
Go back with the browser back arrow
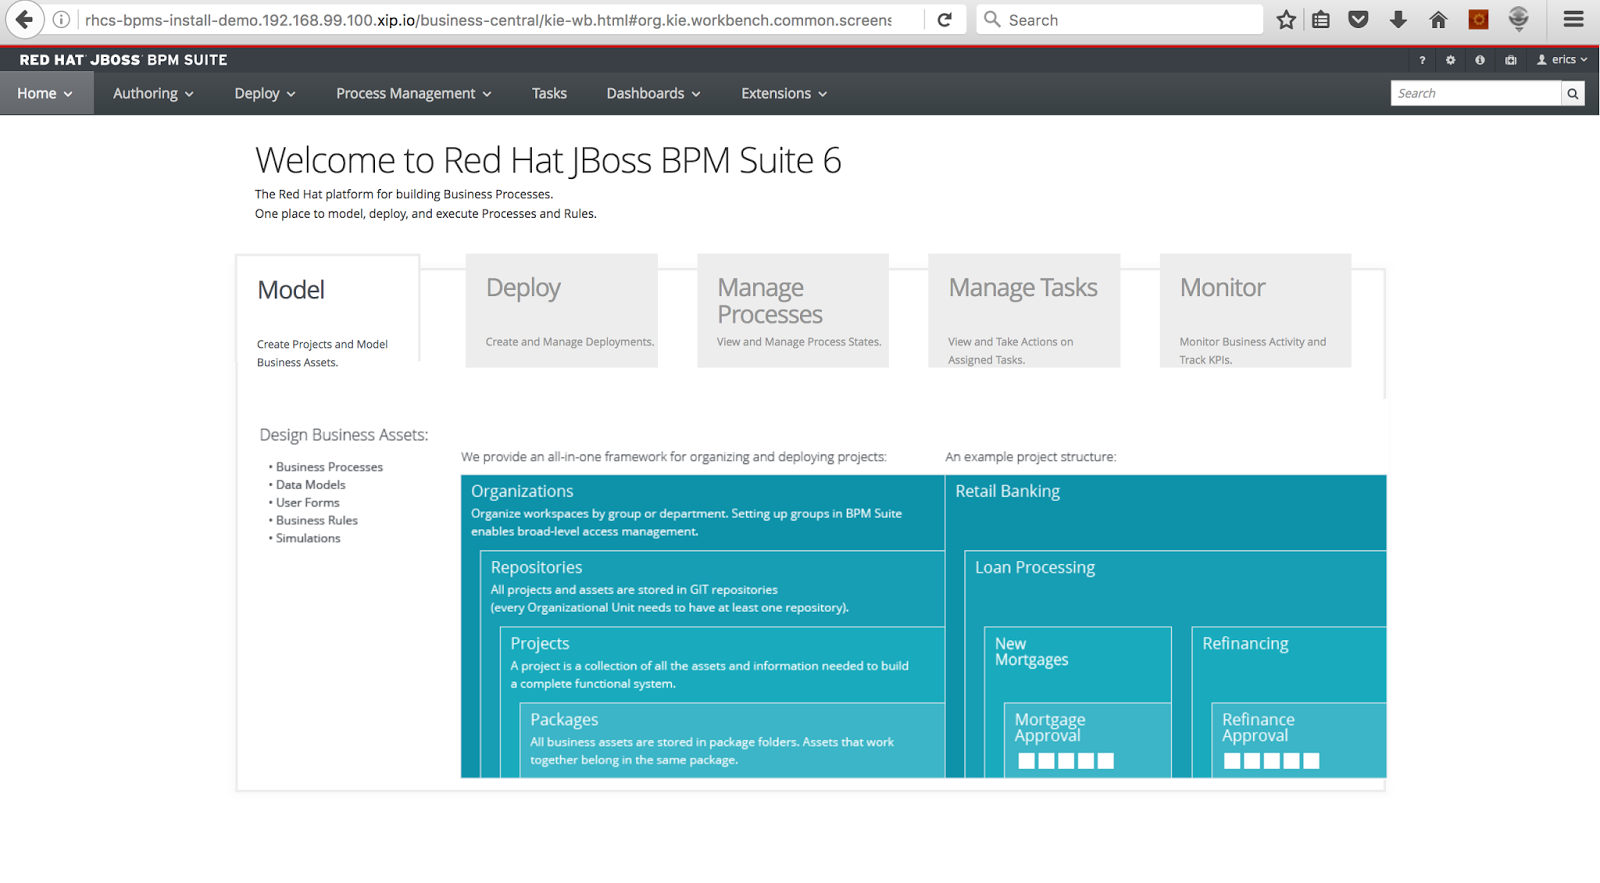[x=24, y=19]
